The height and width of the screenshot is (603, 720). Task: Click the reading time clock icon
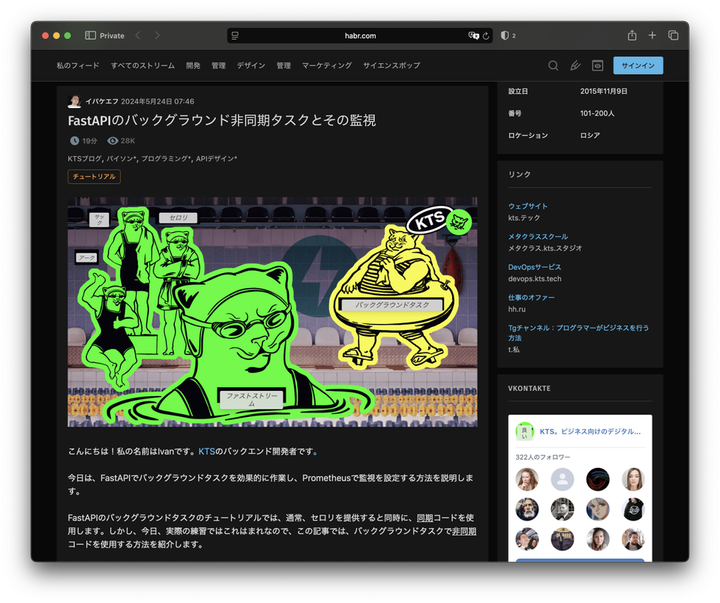coord(74,141)
